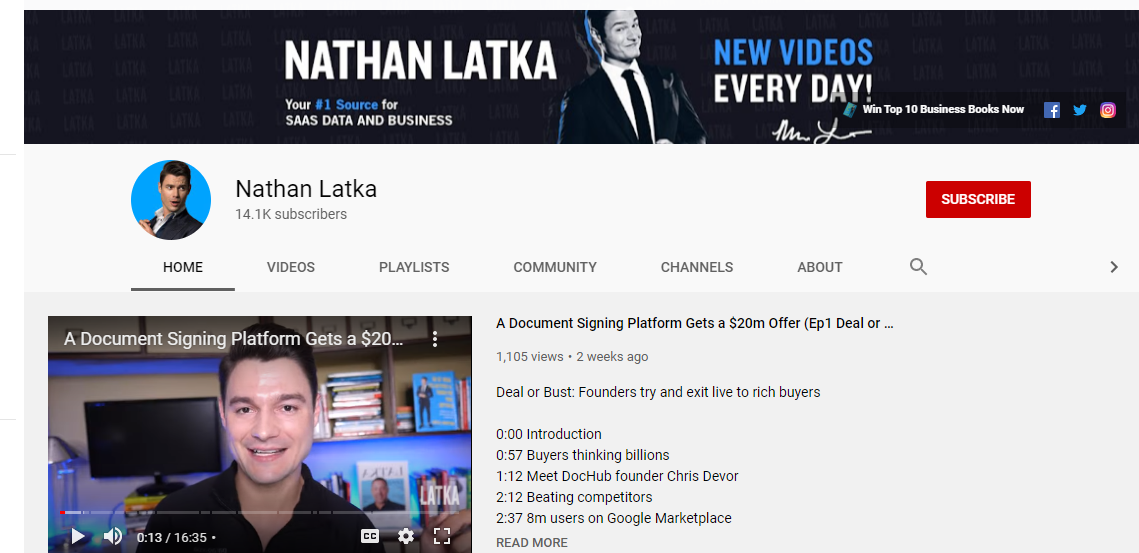
Task: Click the 0:13 / 16:35 time display
Action: [171, 538]
